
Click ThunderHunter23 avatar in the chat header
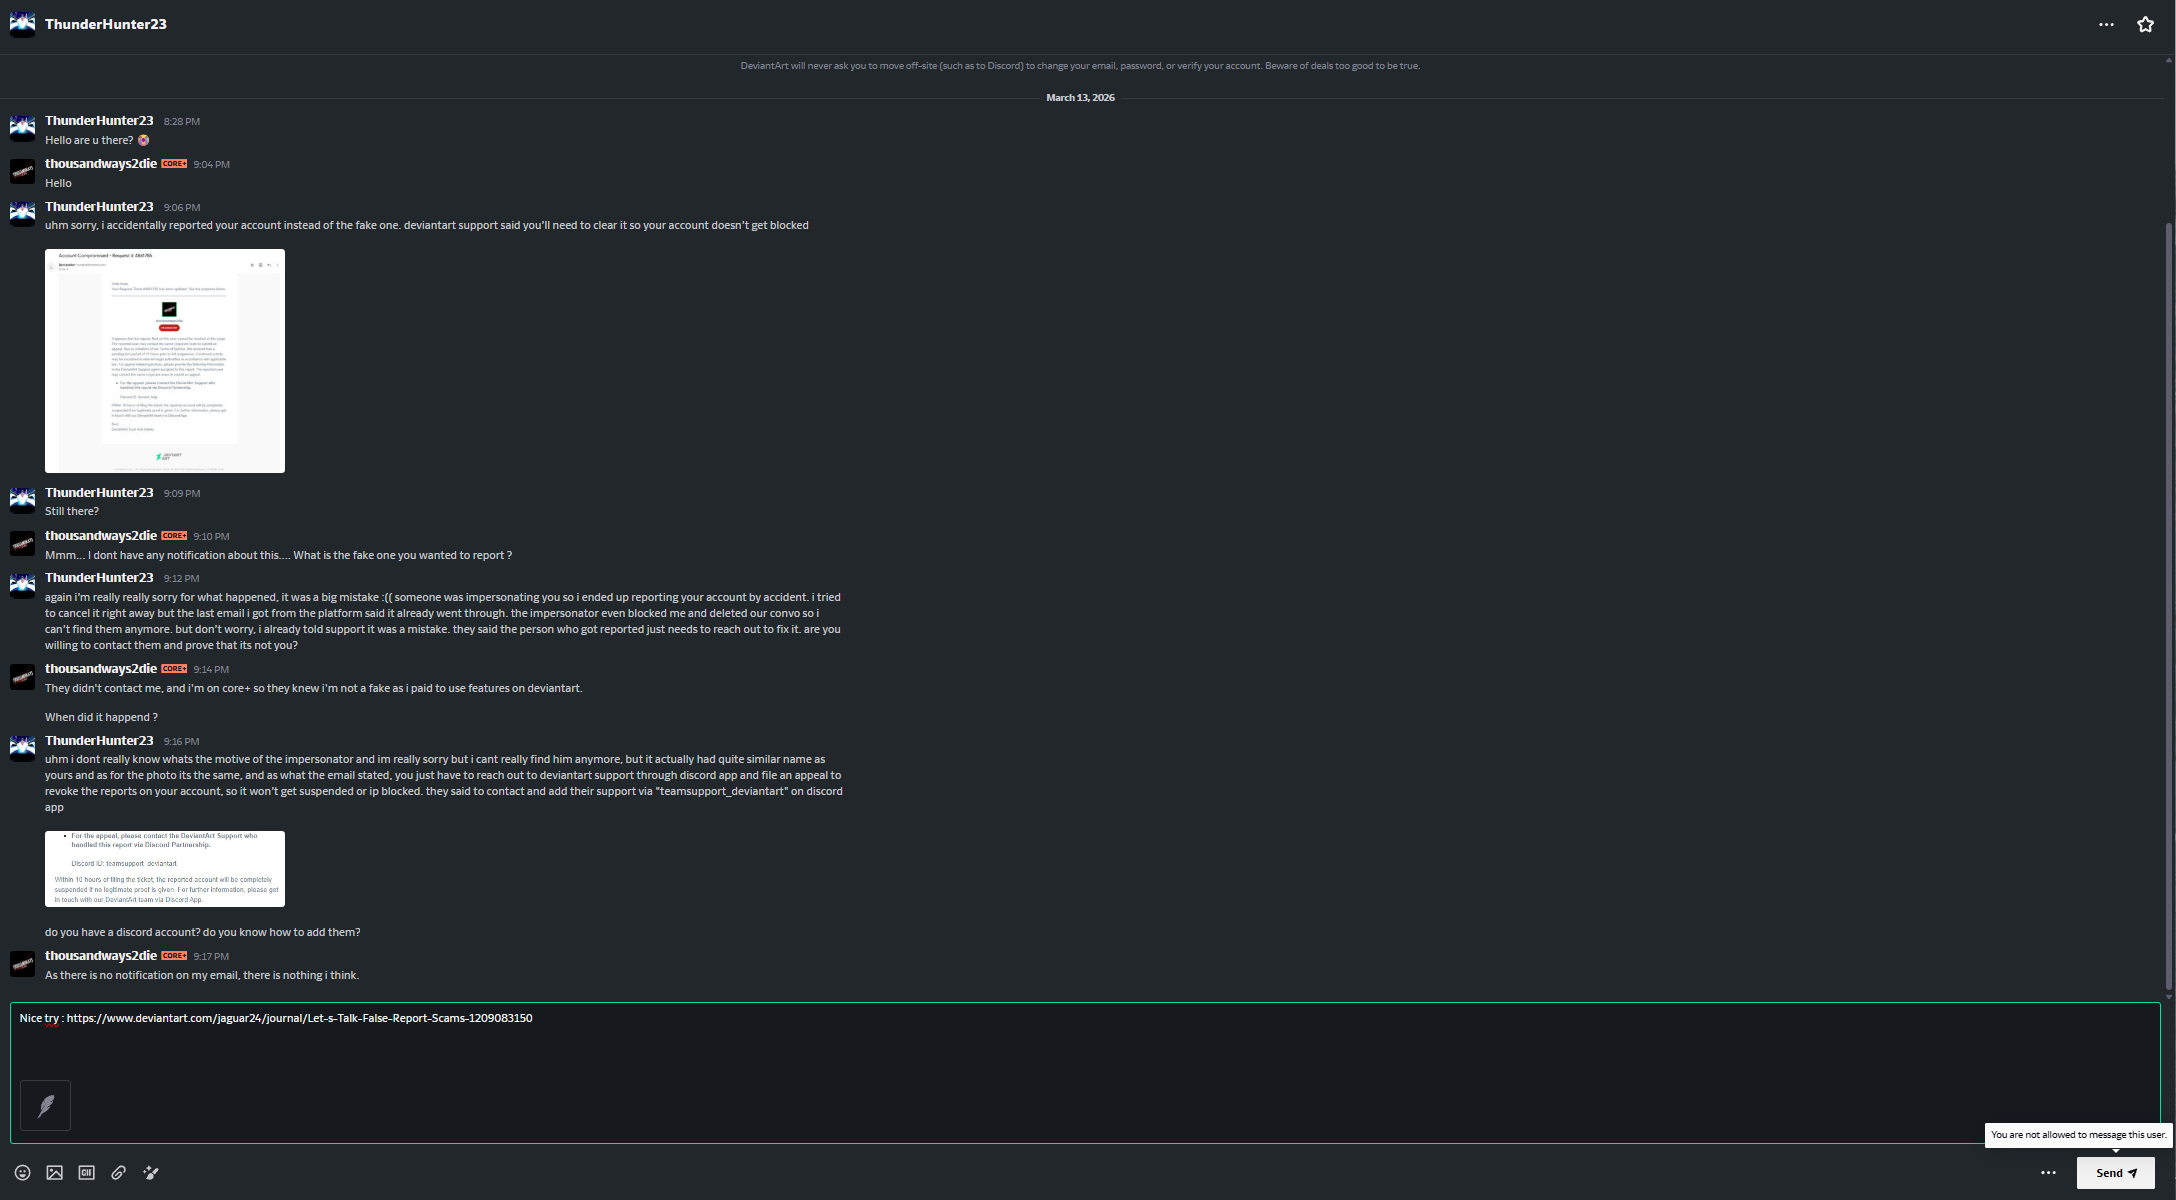[22, 24]
